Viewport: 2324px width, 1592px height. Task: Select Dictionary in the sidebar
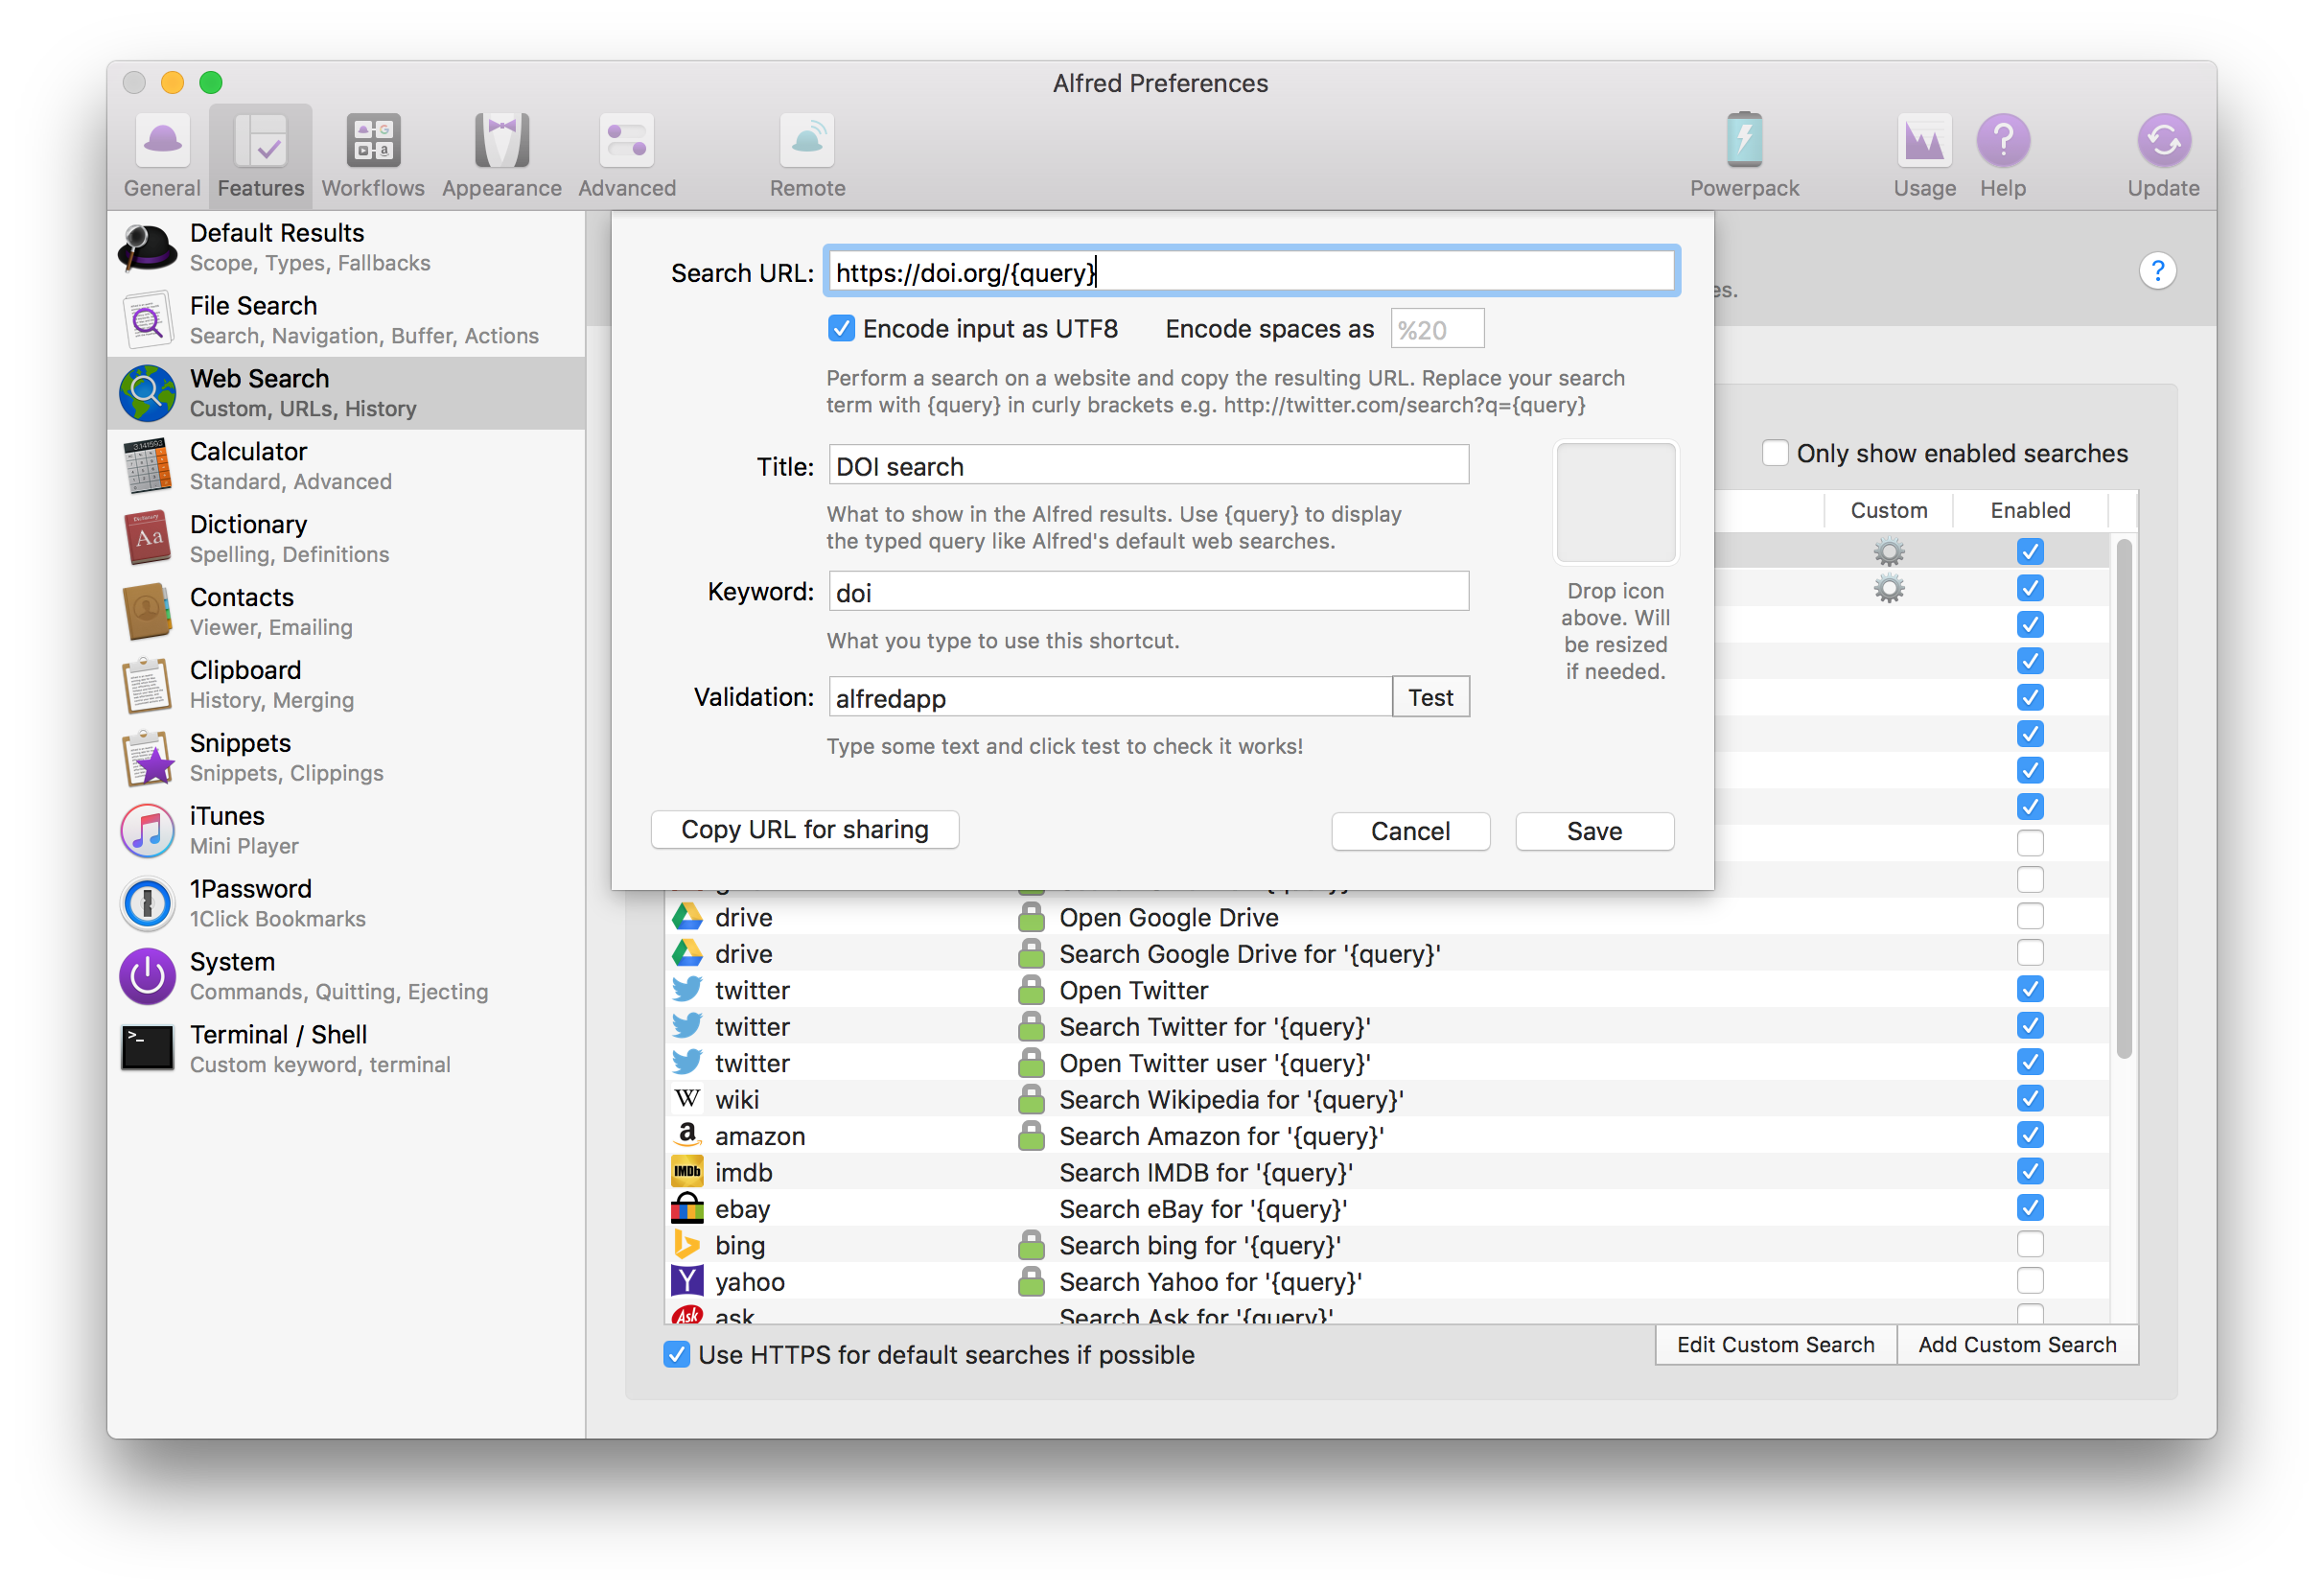(346, 539)
